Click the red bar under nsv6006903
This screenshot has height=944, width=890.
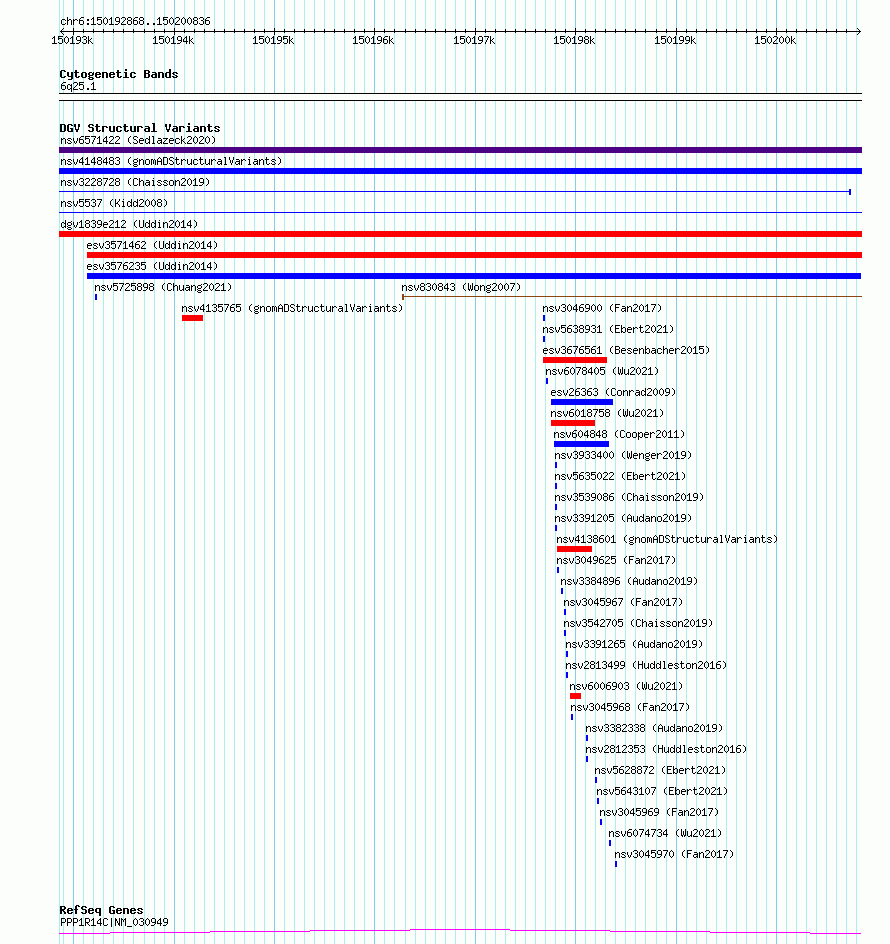576,698
